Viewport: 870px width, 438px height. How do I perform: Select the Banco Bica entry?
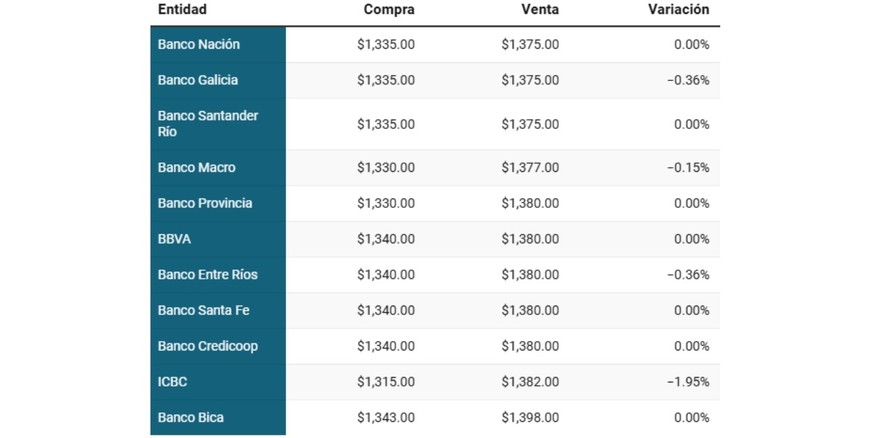(x=191, y=417)
